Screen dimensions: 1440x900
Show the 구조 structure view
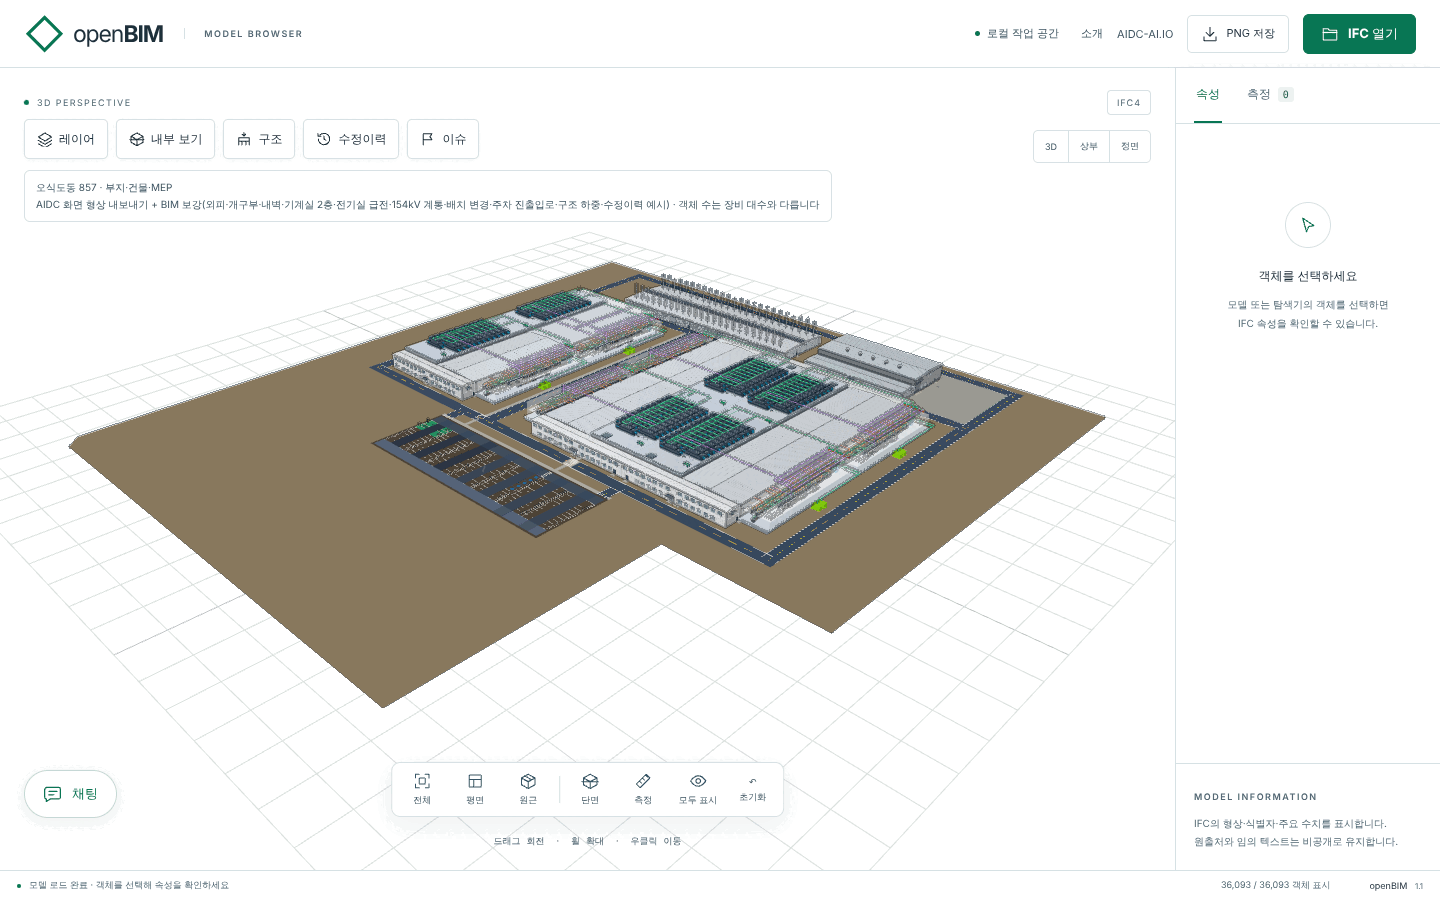(259, 139)
